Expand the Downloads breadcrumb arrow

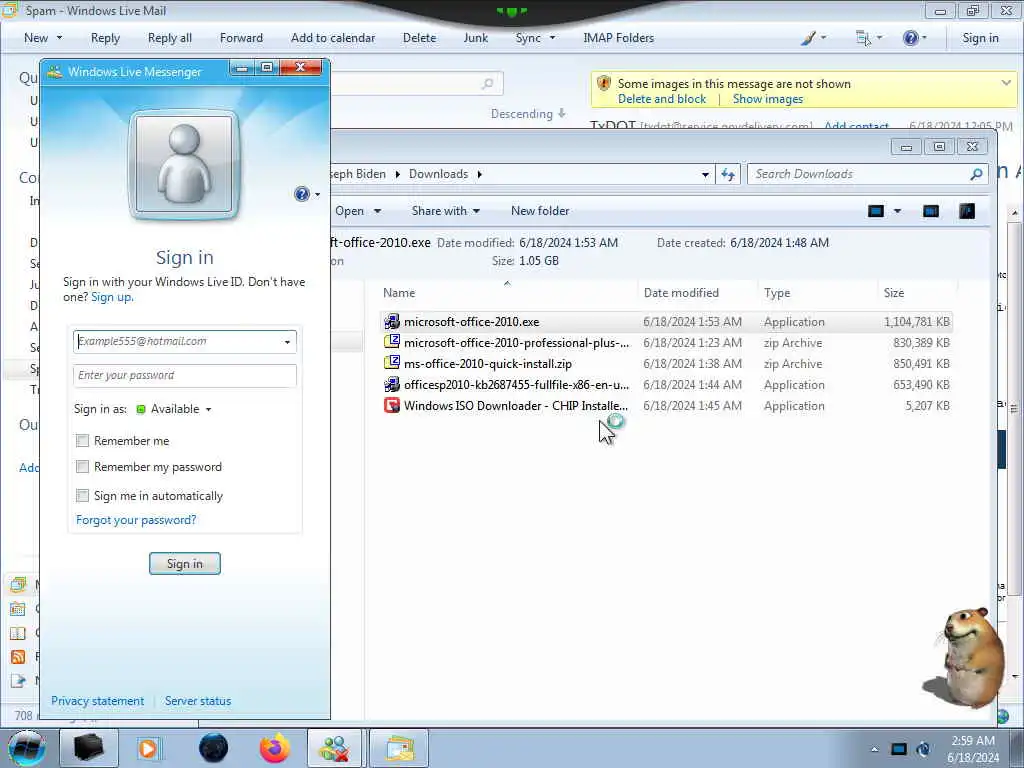[479, 174]
